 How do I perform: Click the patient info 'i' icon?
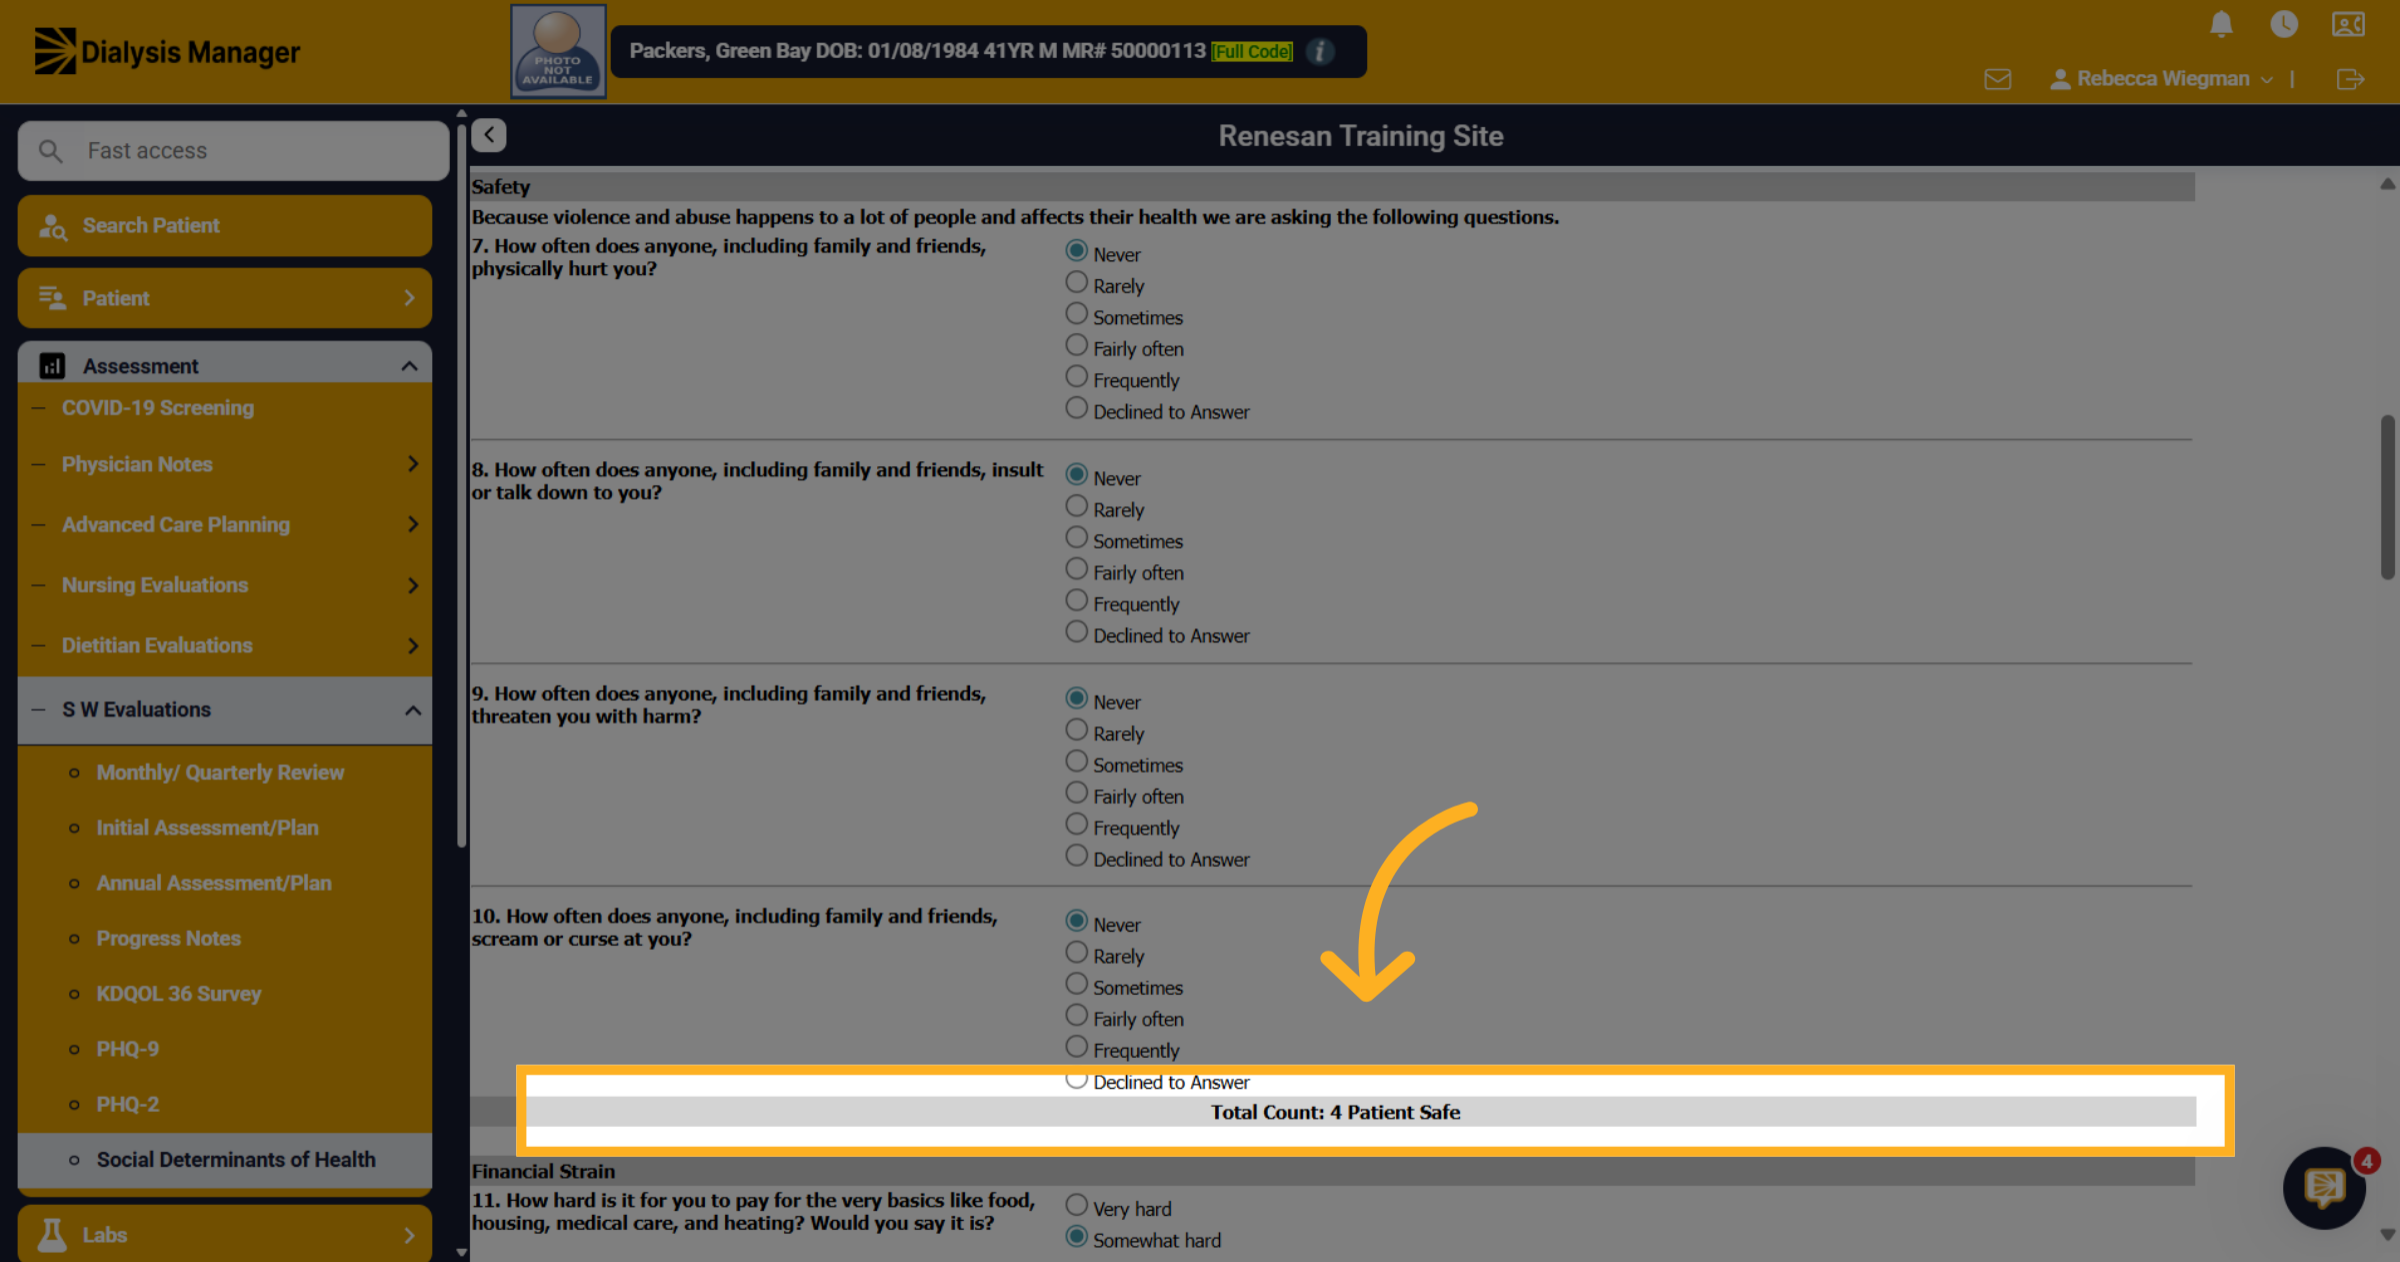1320,51
